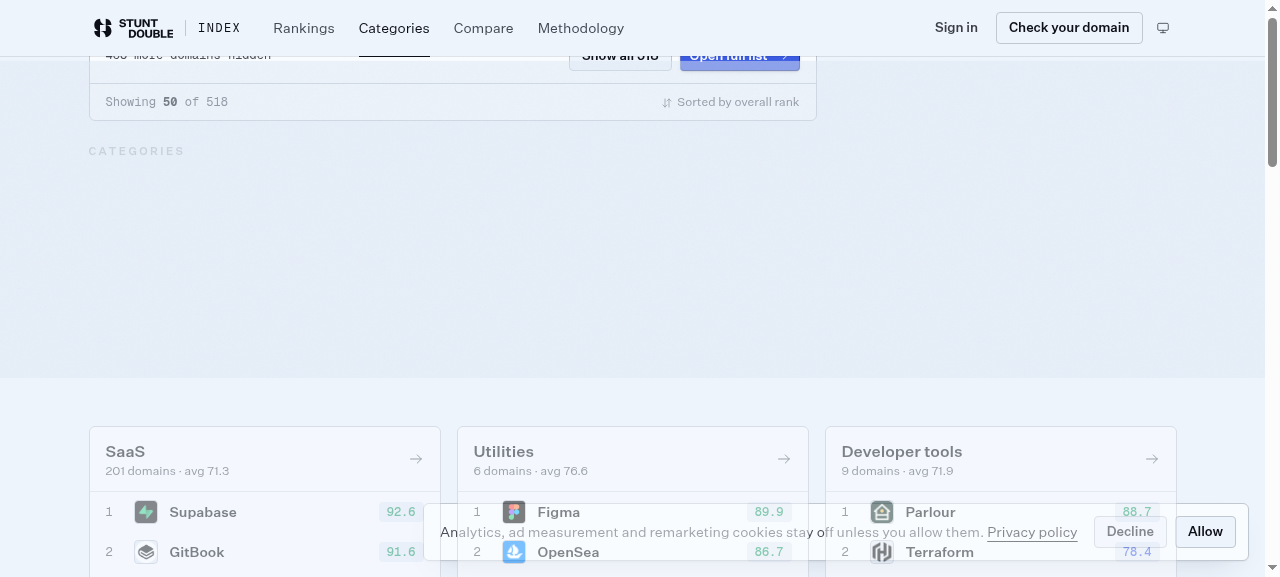Decline analytics cookies
Screen dimensions: 1280x577
[1130, 532]
